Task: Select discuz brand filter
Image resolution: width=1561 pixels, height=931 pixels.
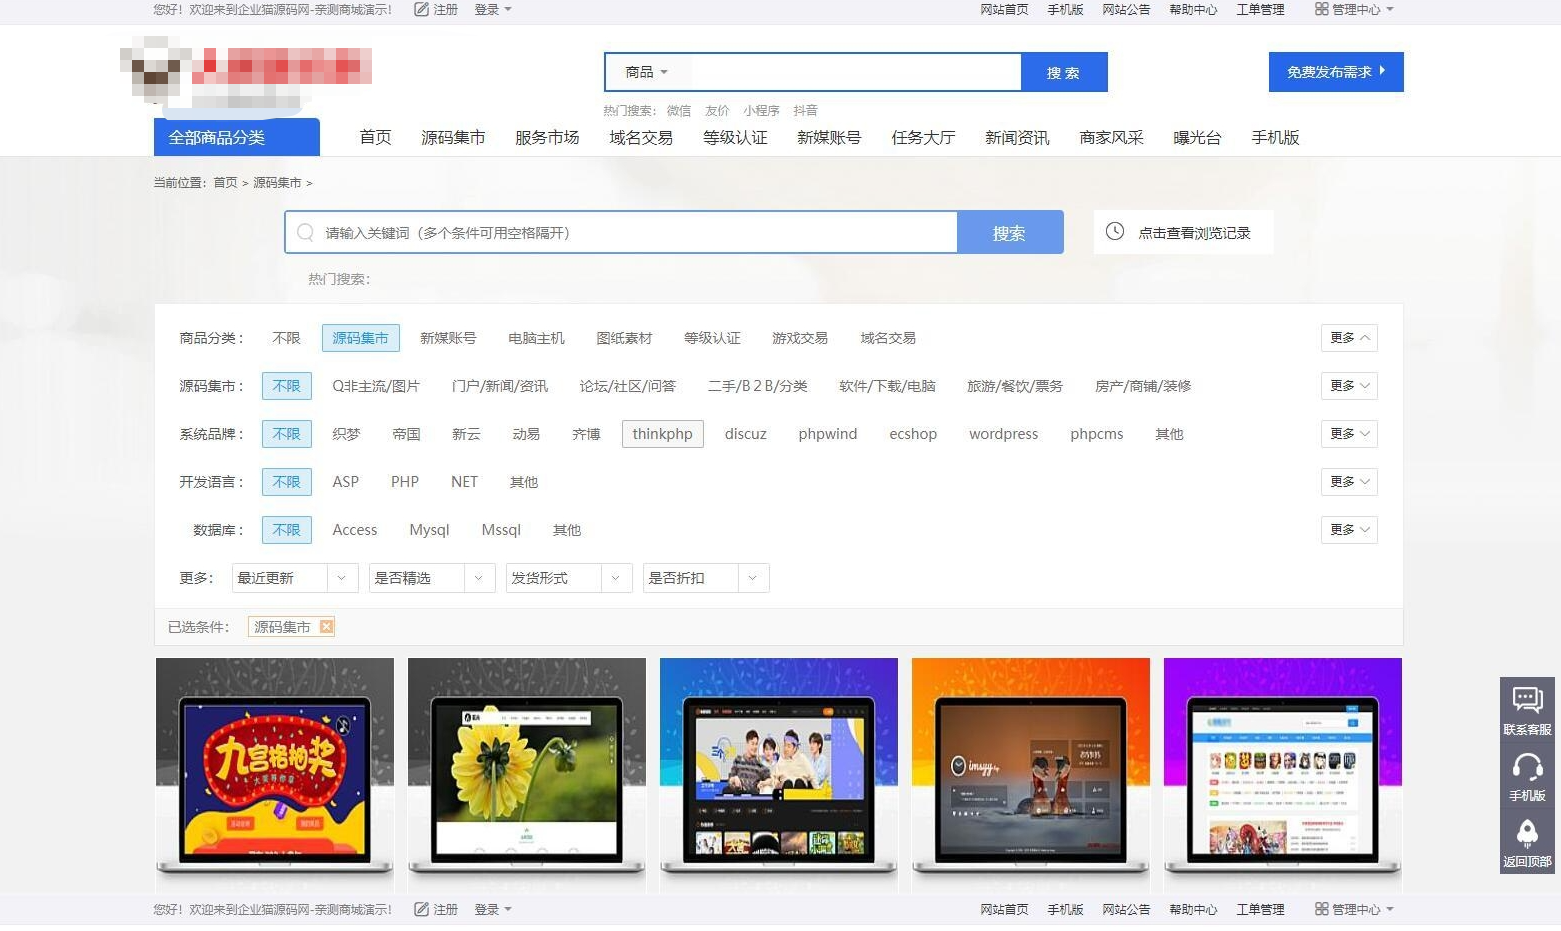Action: click(x=745, y=434)
